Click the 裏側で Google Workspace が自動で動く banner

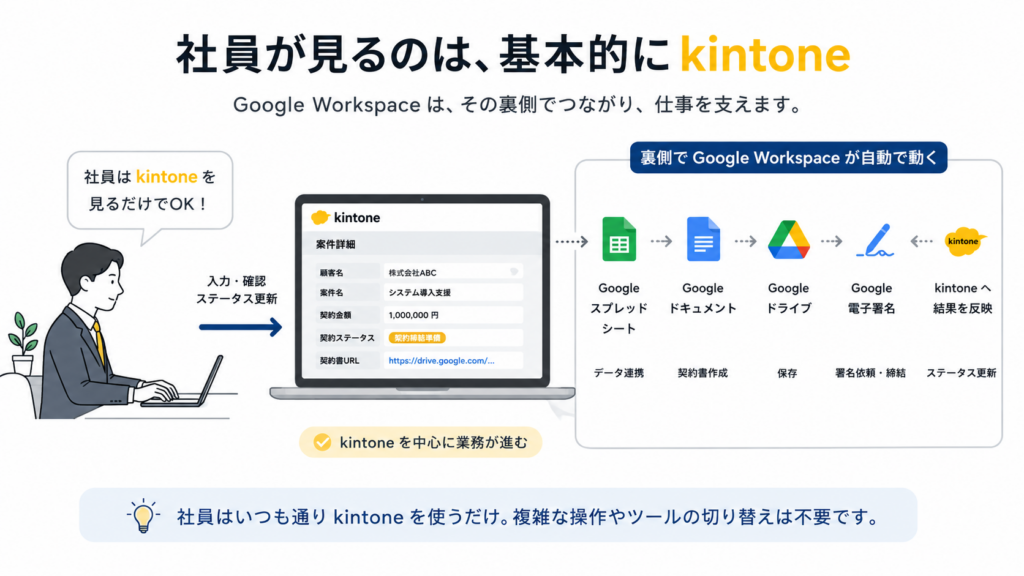pos(788,157)
